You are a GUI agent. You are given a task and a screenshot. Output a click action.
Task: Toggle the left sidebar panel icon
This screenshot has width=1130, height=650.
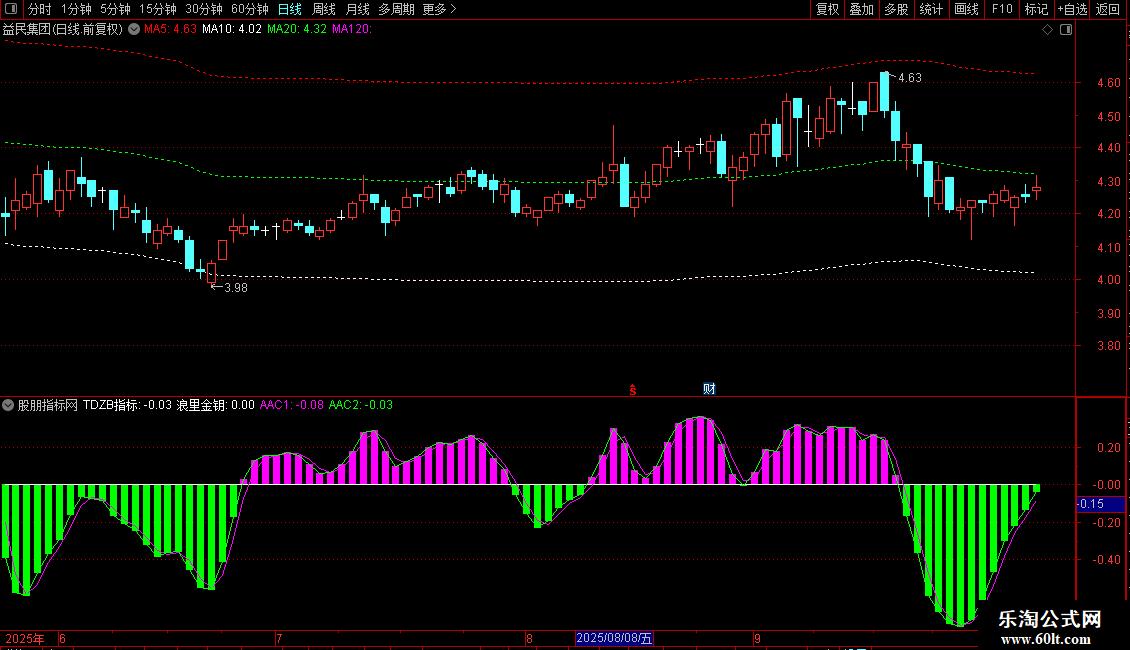pos(11,9)
